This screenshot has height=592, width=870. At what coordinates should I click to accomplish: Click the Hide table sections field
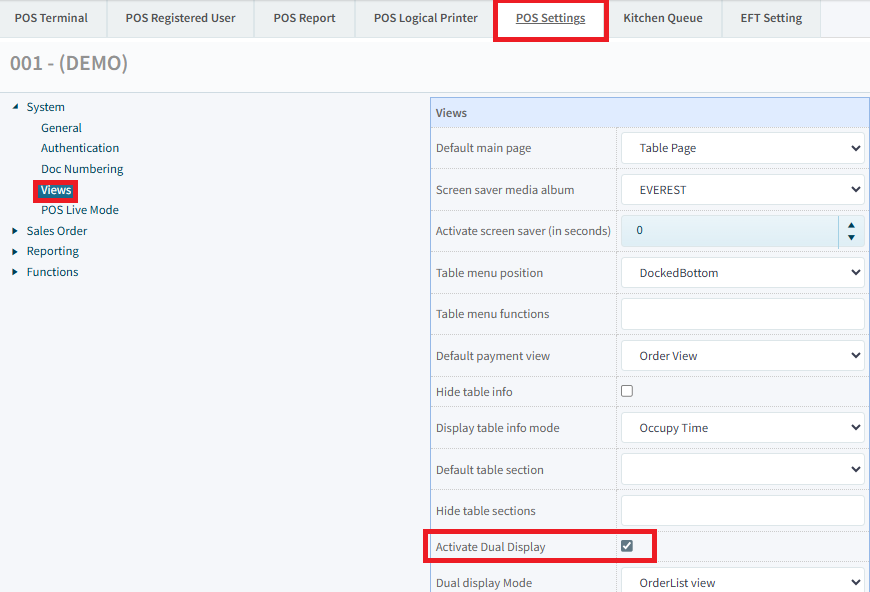(x=742, y=511)
